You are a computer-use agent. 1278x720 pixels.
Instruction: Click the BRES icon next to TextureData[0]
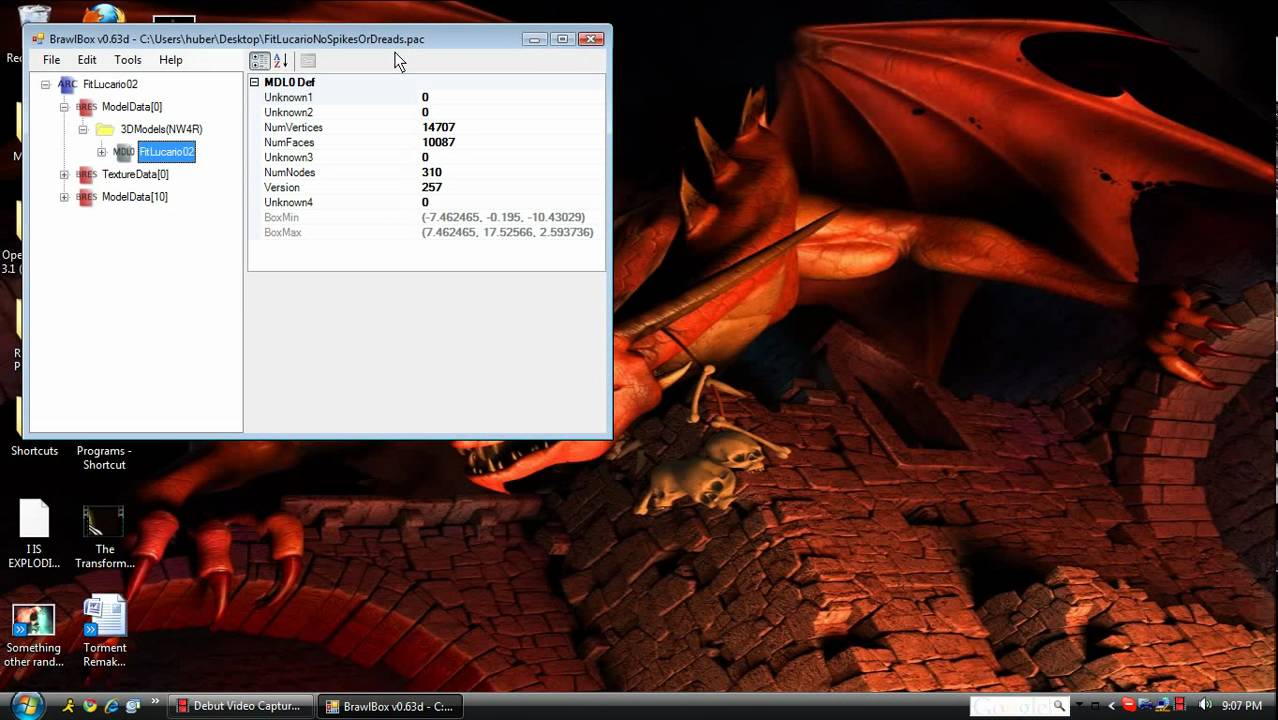86,174
